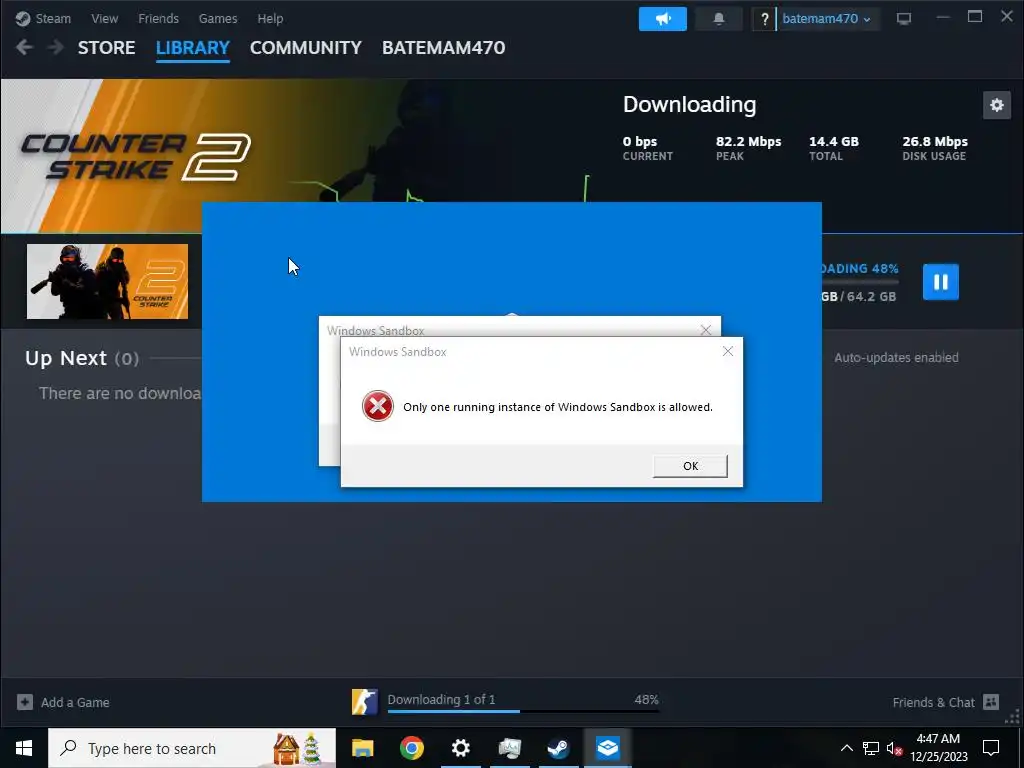
Task: Open the notifications bell
Action: point(718,19)
